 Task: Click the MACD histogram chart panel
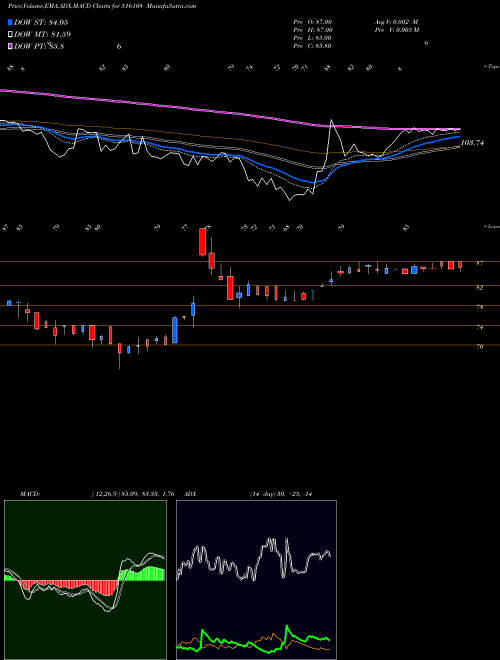(x=85, y=580)
